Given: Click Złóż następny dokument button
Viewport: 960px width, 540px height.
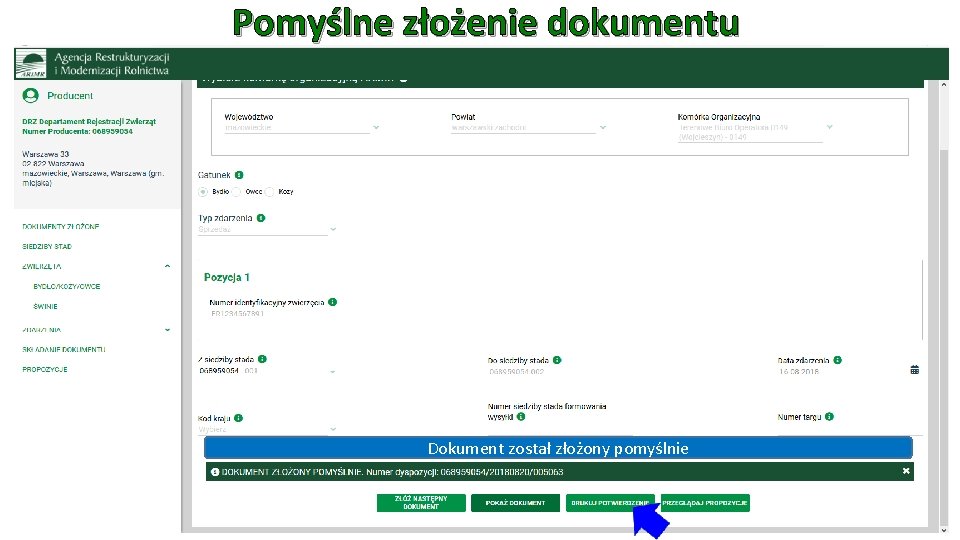Looking at the screenshot, I should tap(421, 503).
